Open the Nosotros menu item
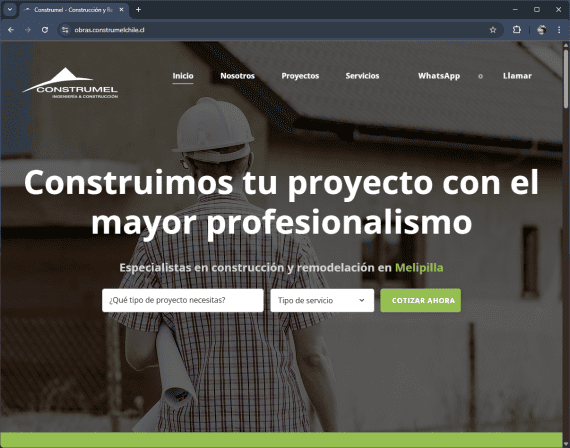570x448 pixels. point(237,76)
